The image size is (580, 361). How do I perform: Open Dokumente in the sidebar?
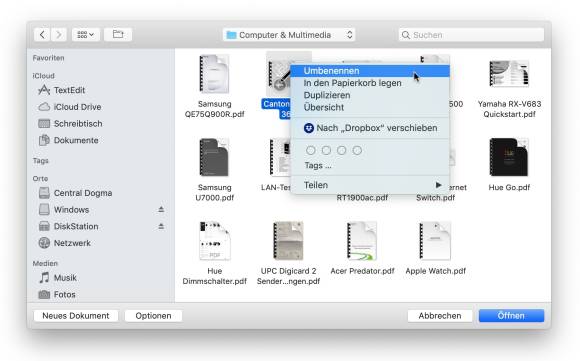68,140
